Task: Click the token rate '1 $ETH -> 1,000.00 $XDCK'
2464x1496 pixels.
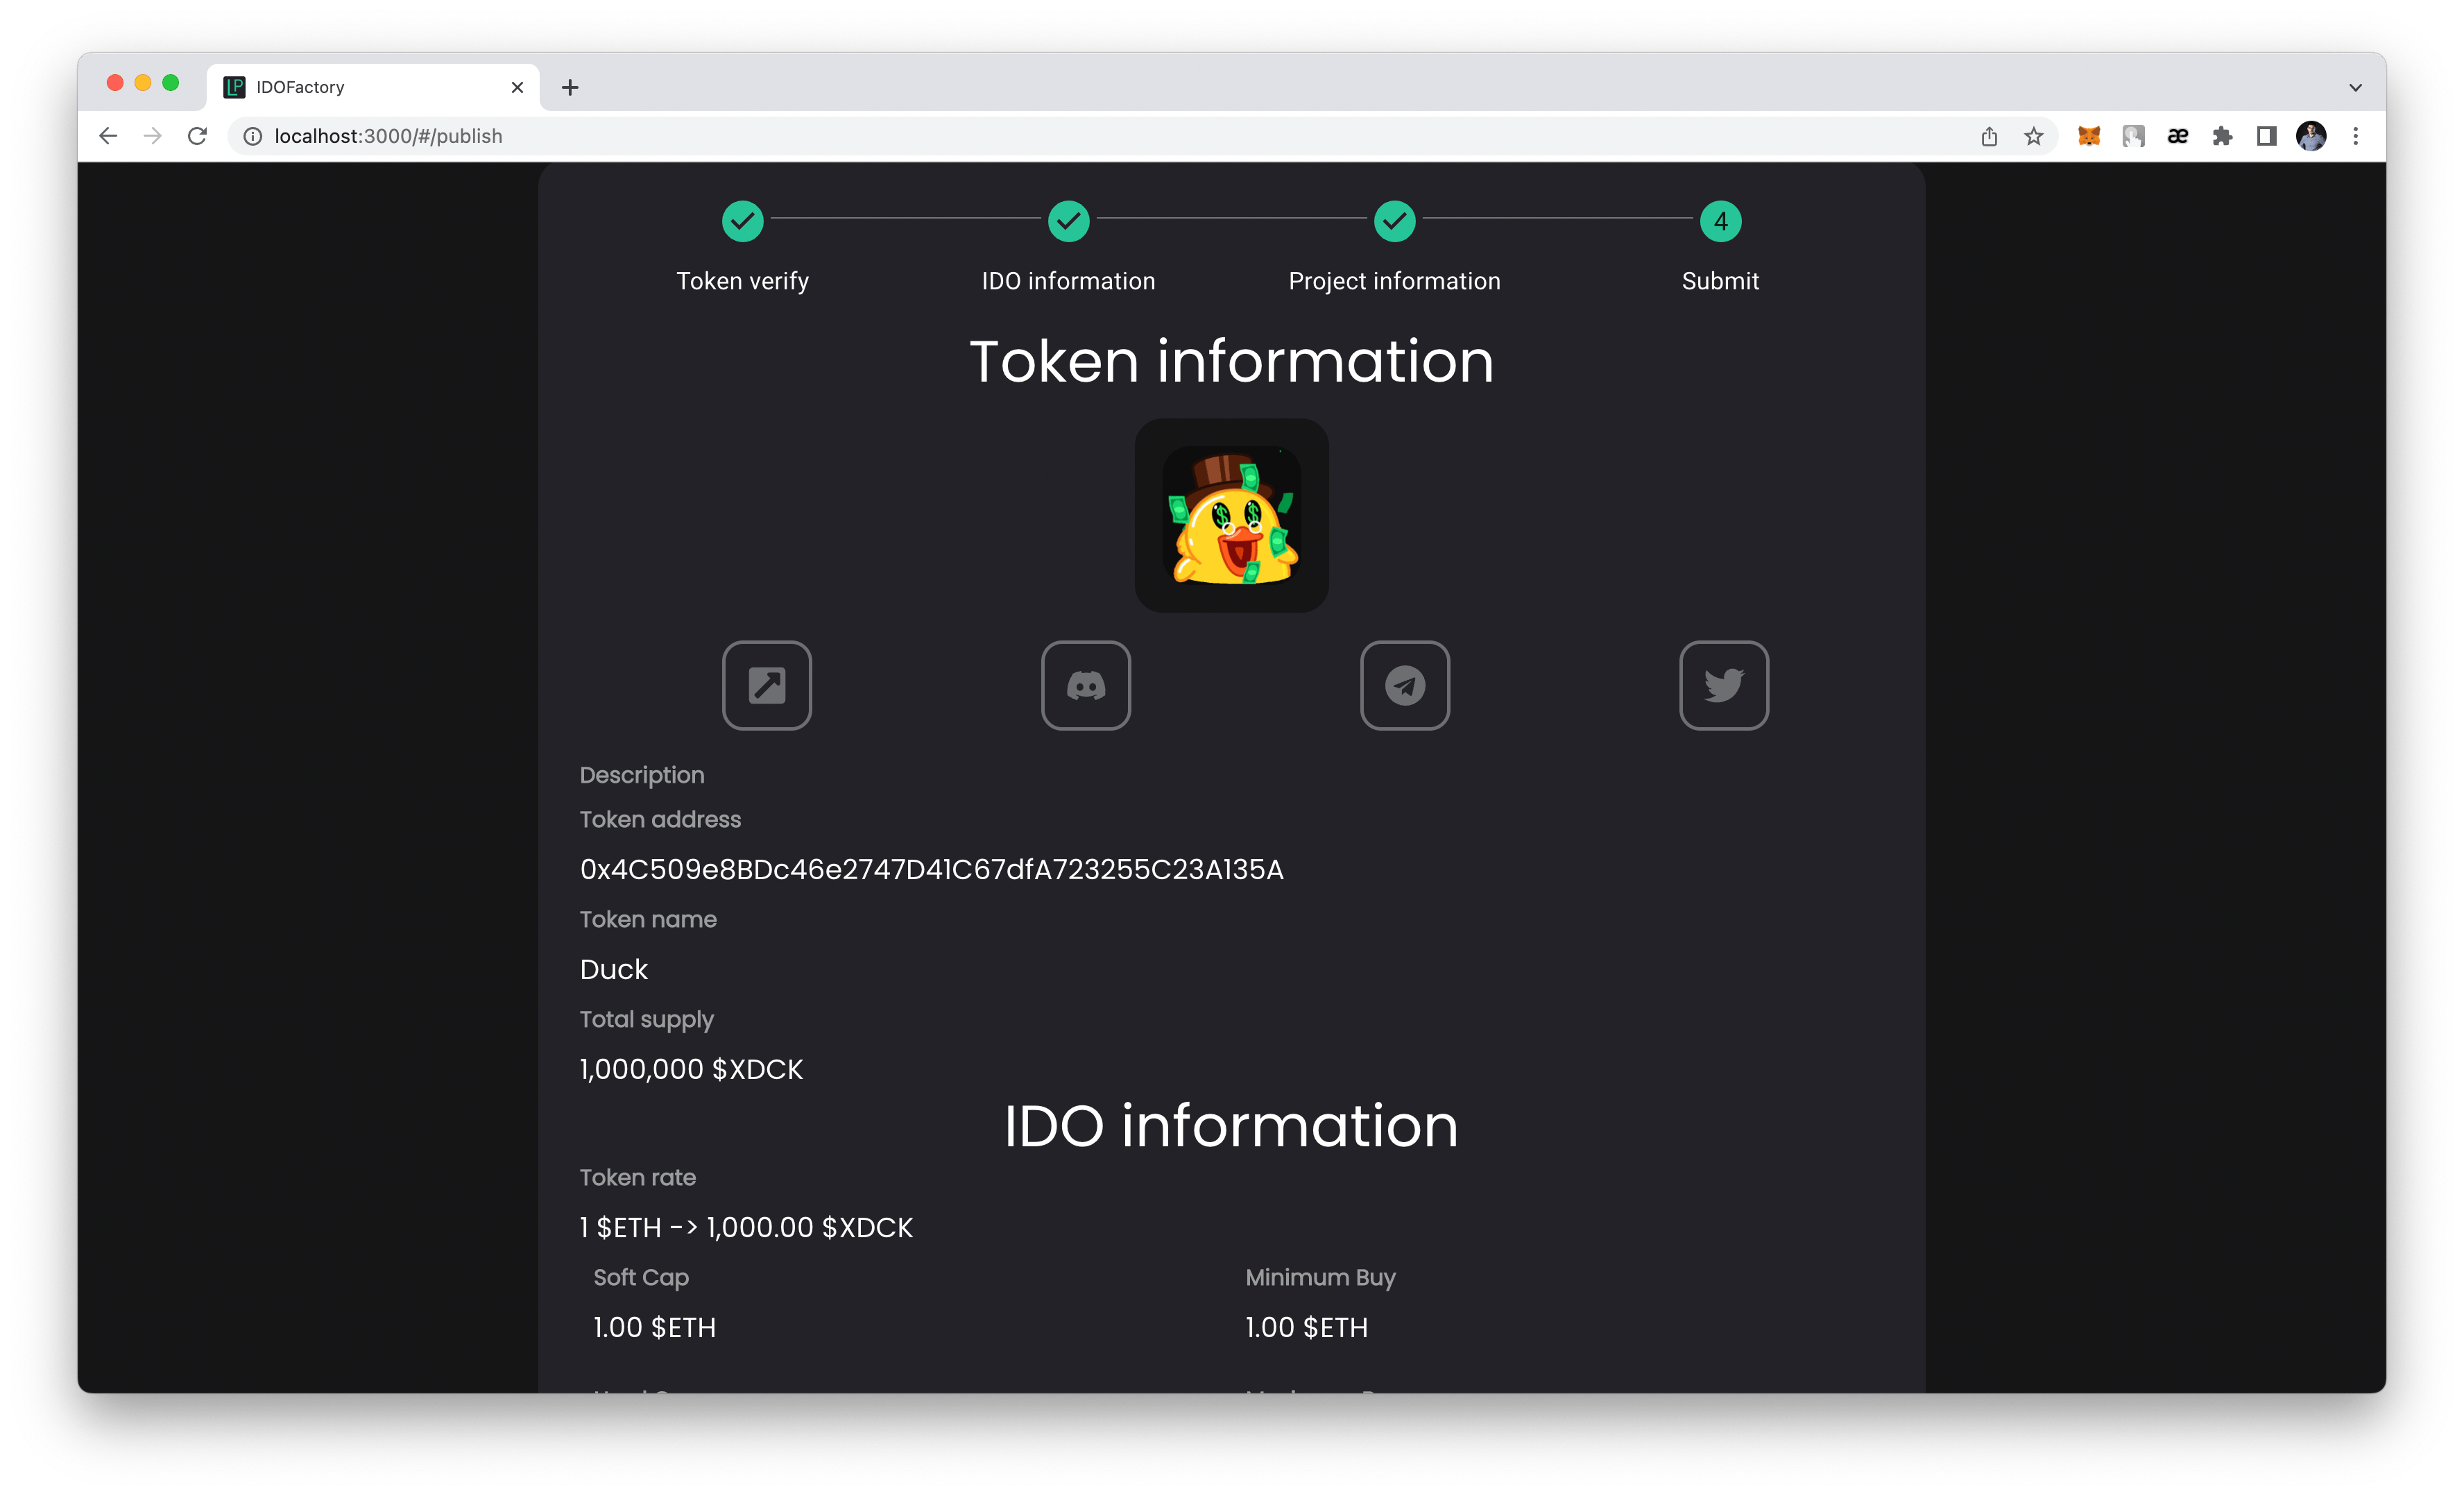Action: point(746,1227)
